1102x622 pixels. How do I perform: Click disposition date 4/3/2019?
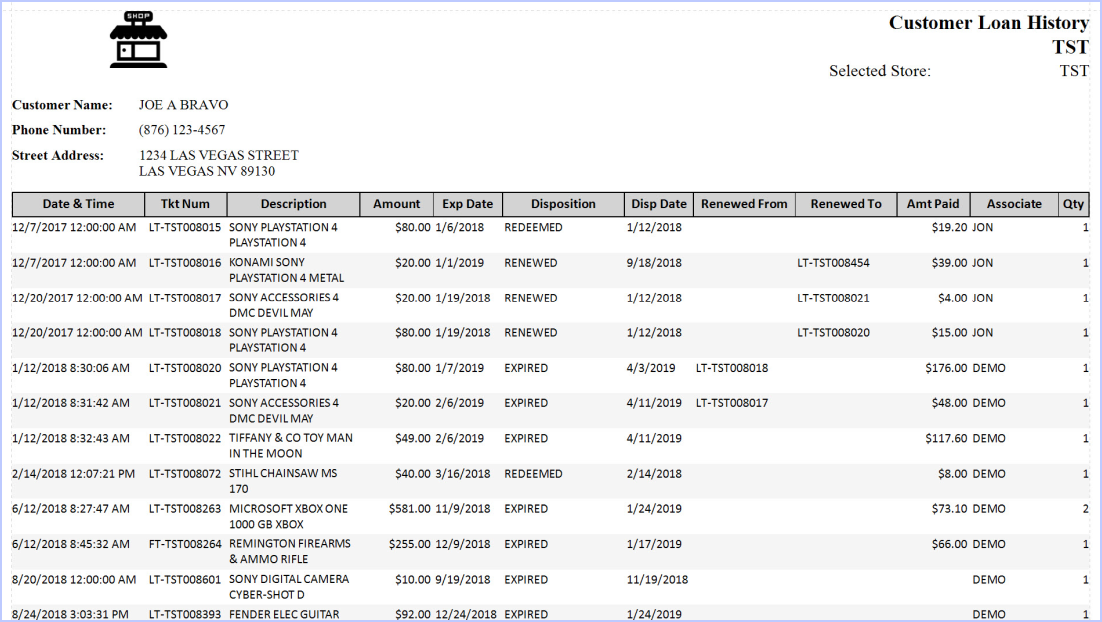tap(651, 368)
